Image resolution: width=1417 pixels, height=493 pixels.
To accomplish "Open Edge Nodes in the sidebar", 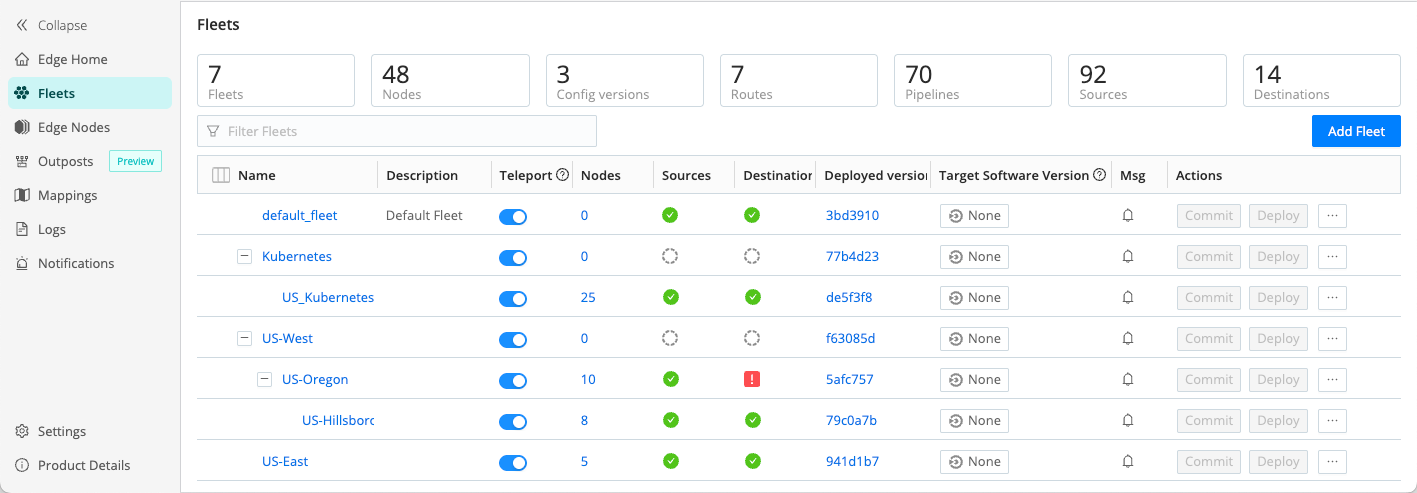I will 73,127.
